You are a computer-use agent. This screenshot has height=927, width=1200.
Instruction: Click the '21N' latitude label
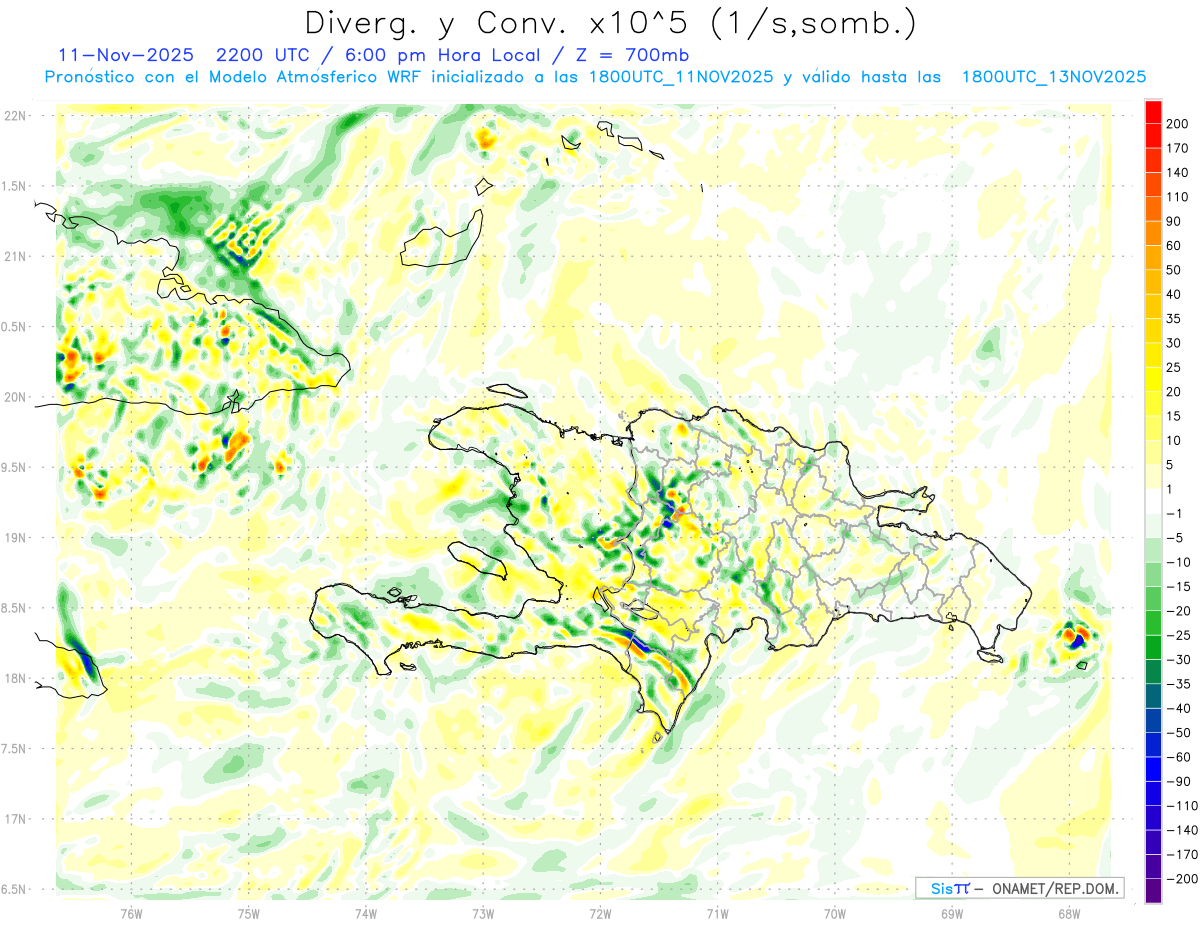click(x=14, y=256)
